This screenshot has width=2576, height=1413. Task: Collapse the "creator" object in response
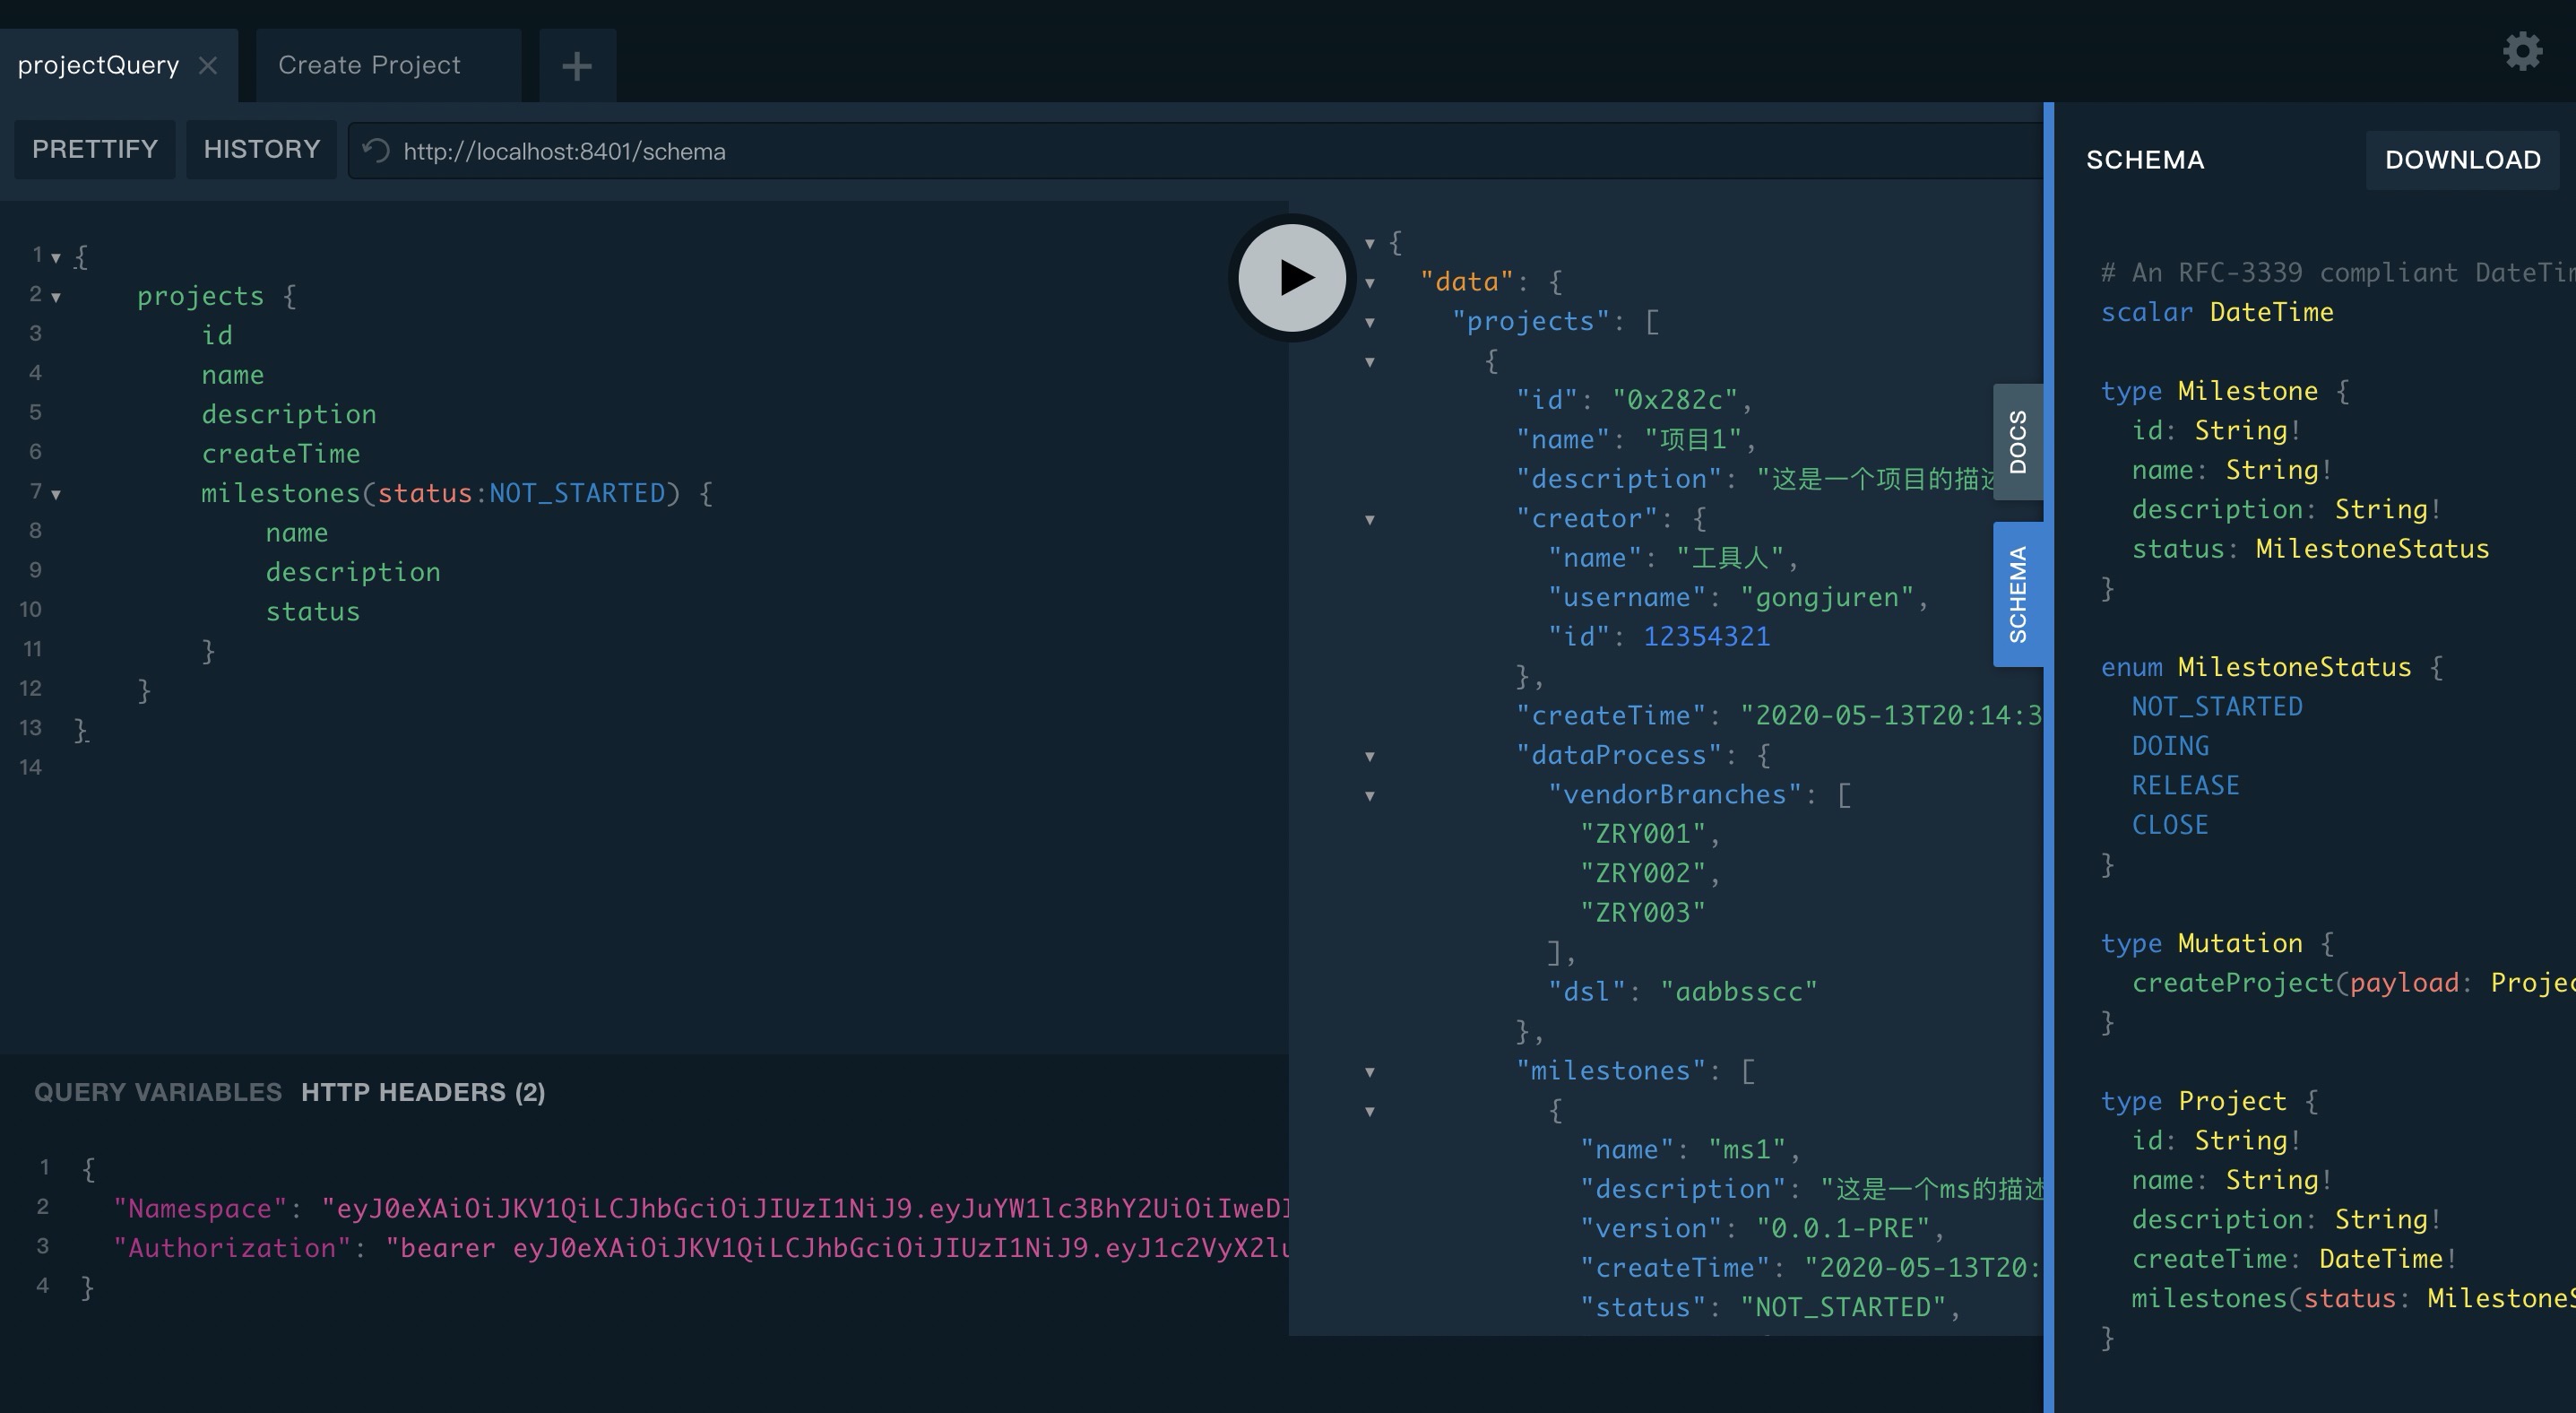click(1370, 520)
